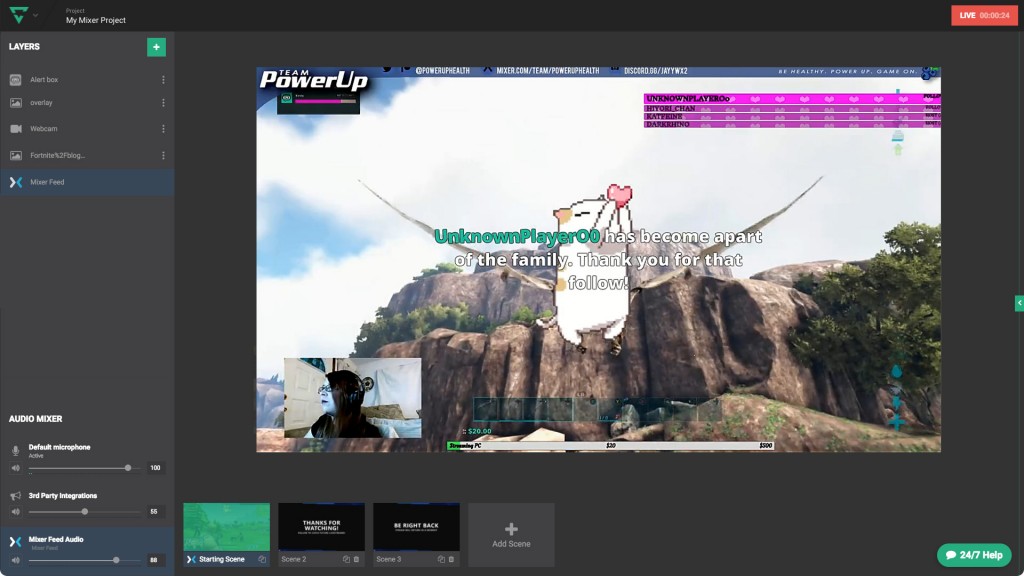The image size is (1024, 576).
Task: Open the app logo menu at top left
Action: [x=24, y=14]
